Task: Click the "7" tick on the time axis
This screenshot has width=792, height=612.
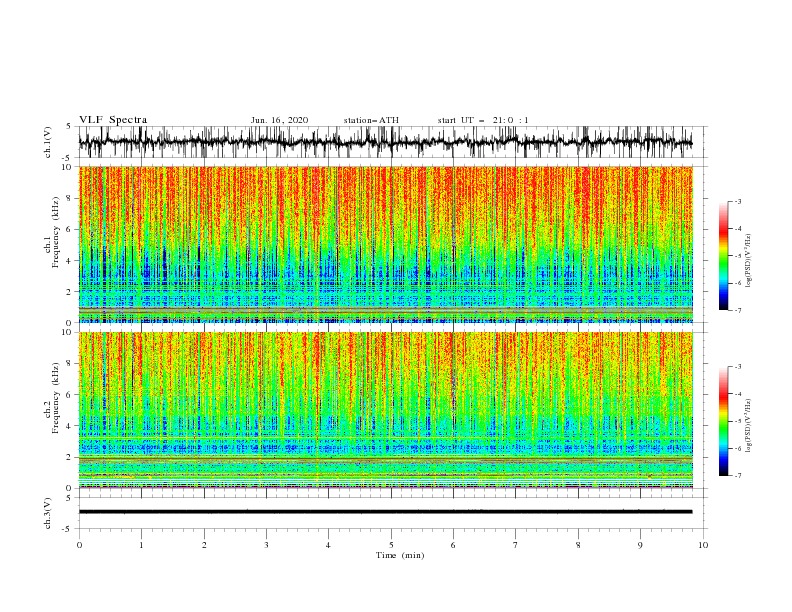Action: point(516,545)
